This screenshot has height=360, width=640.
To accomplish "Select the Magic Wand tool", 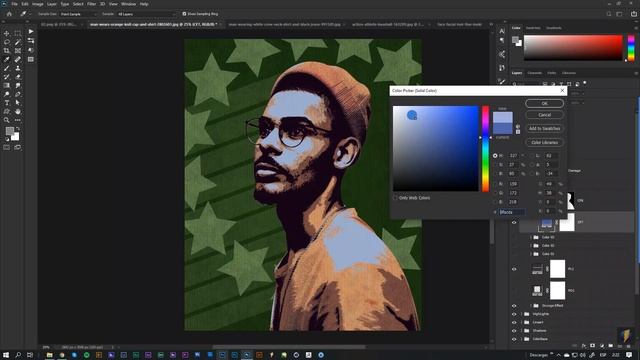I will click(18, 42).
